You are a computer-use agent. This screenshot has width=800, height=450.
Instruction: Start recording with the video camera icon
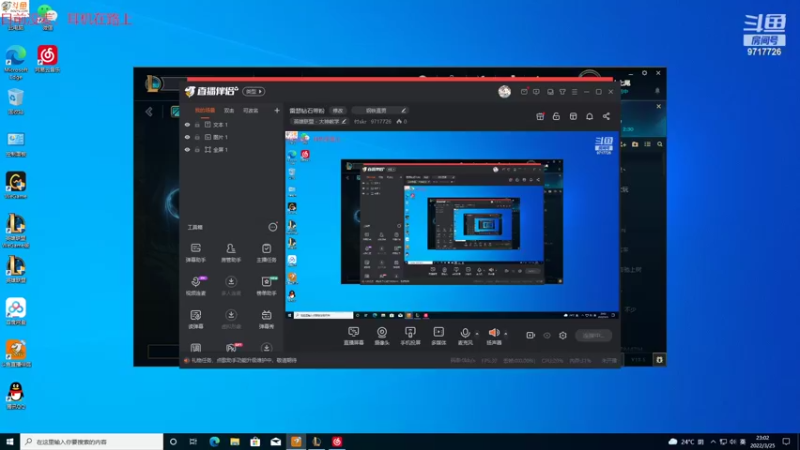pyautogui.click(x=531, y=335)
